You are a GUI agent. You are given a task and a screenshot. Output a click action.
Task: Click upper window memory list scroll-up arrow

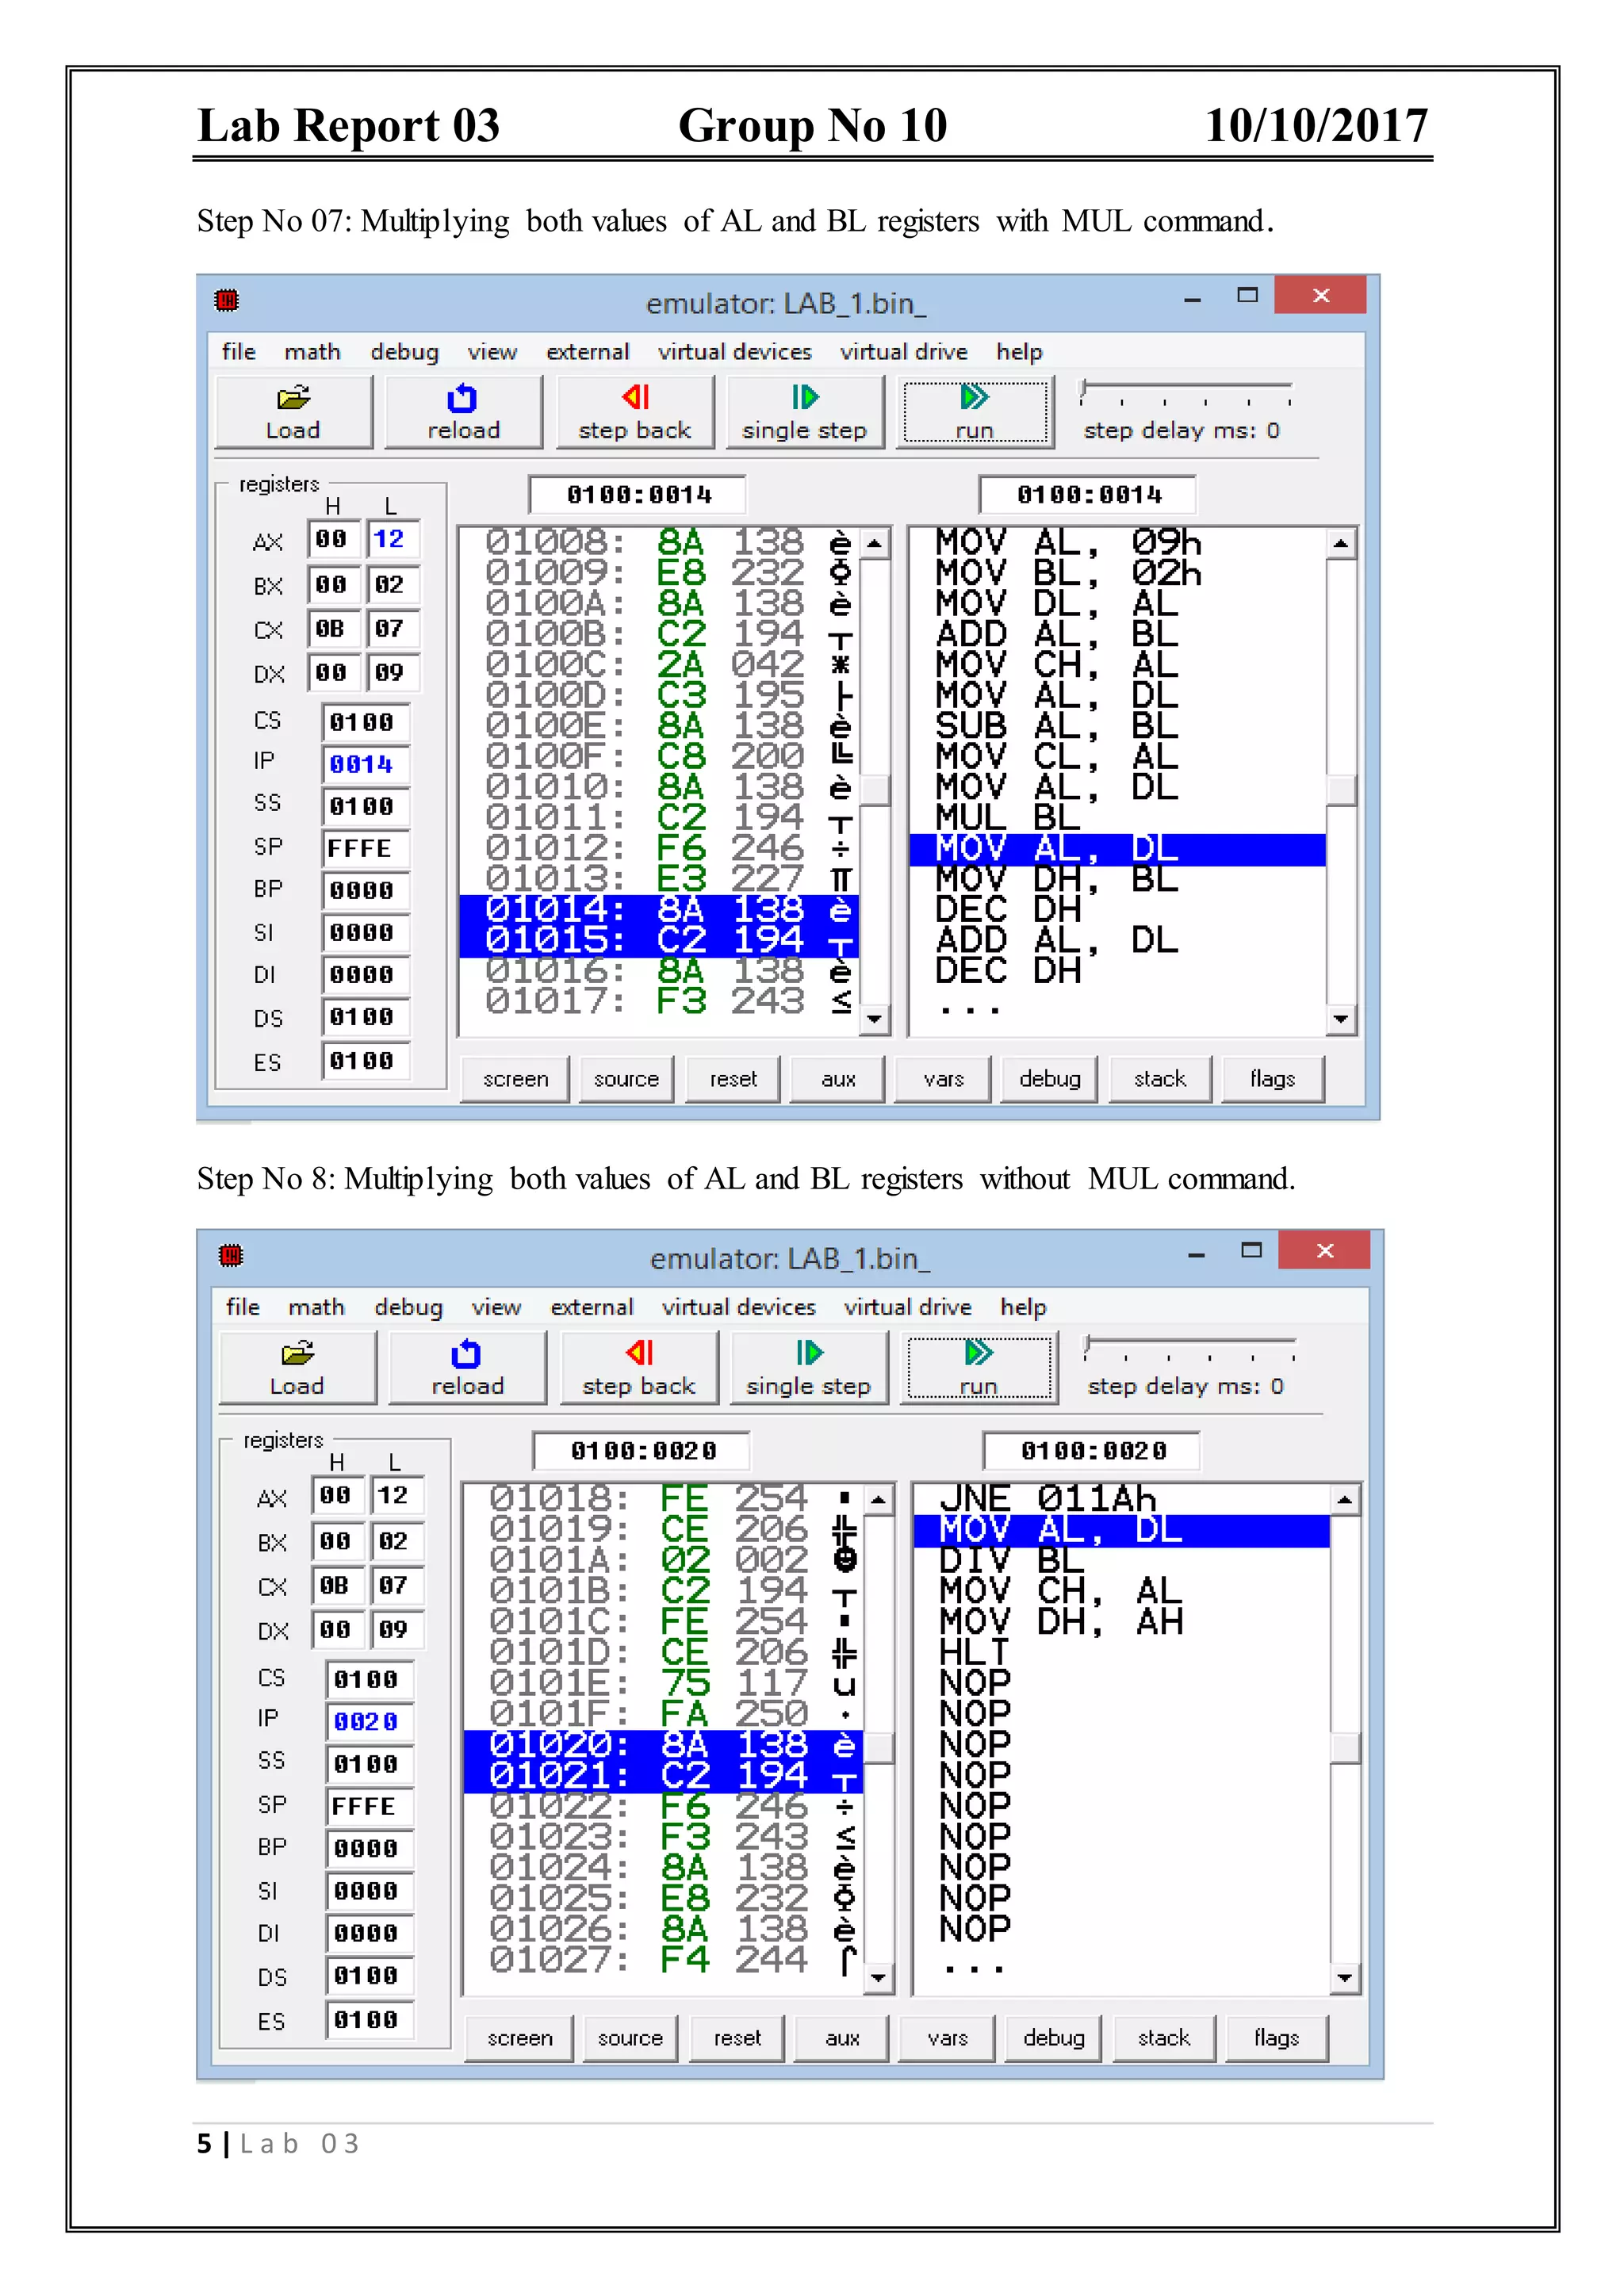tap(875, 544)
